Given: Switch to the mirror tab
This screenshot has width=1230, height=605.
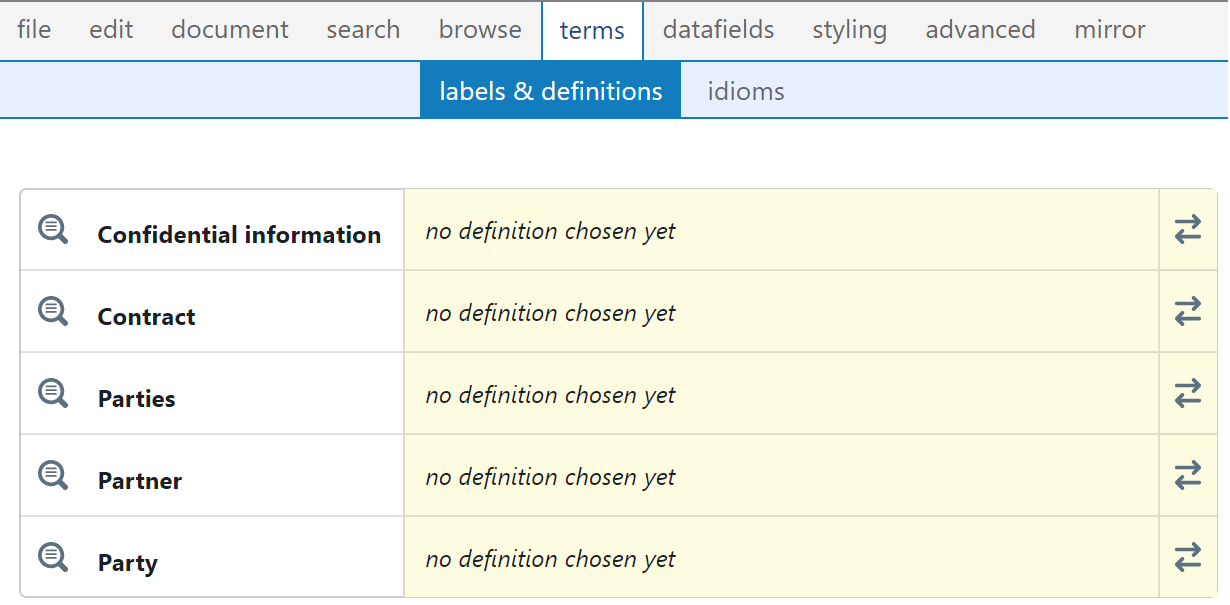Looking at the screenshot, I should [1110, 30].
